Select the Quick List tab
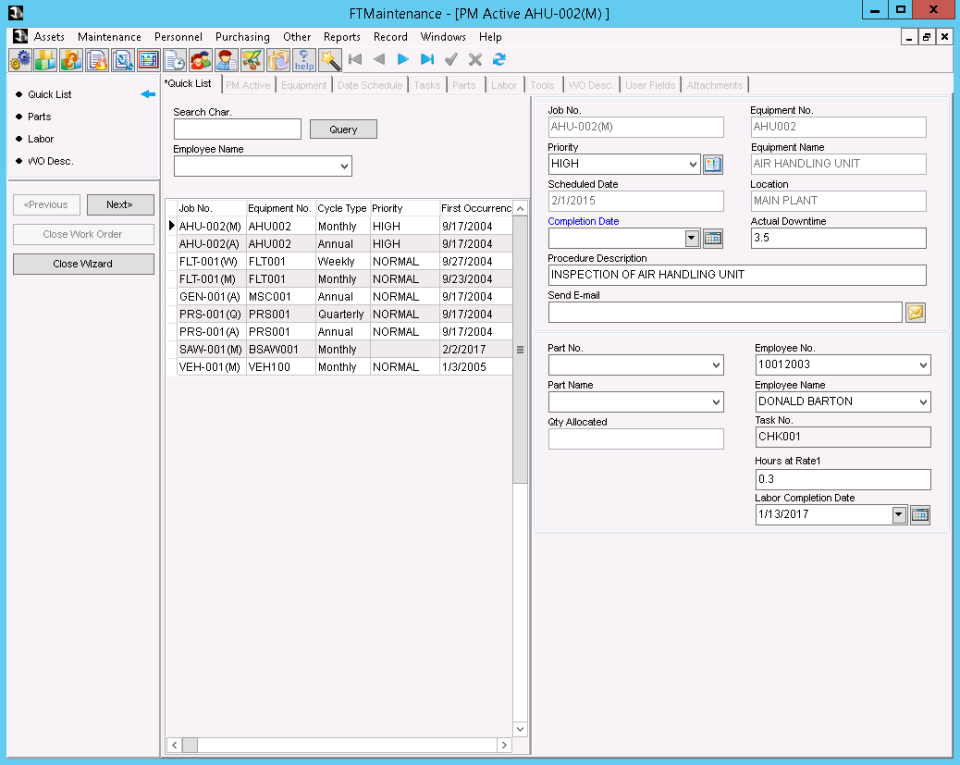This screenshot has height=765, width=960. point(189,84)
